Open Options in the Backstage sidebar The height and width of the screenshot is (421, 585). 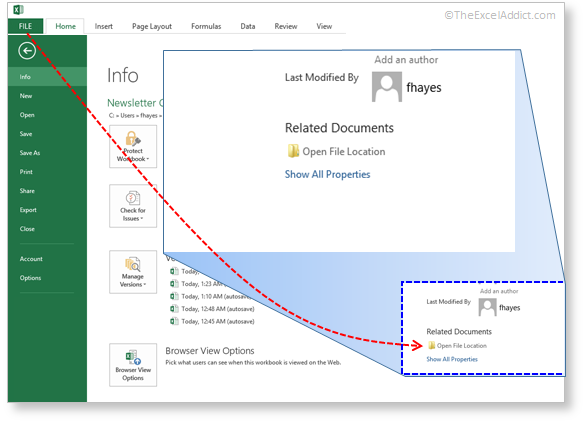(x=47, y=278)
